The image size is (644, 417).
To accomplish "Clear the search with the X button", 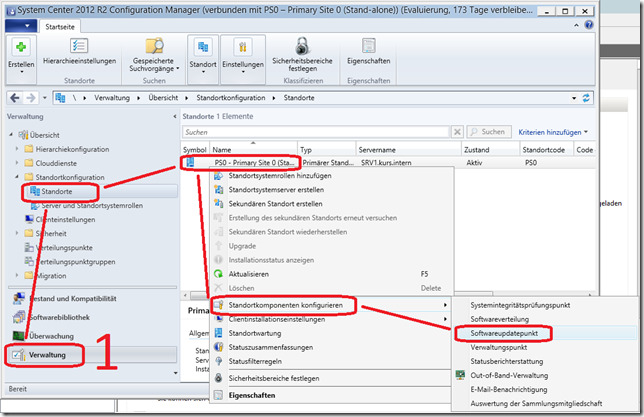I will point(457,132).
